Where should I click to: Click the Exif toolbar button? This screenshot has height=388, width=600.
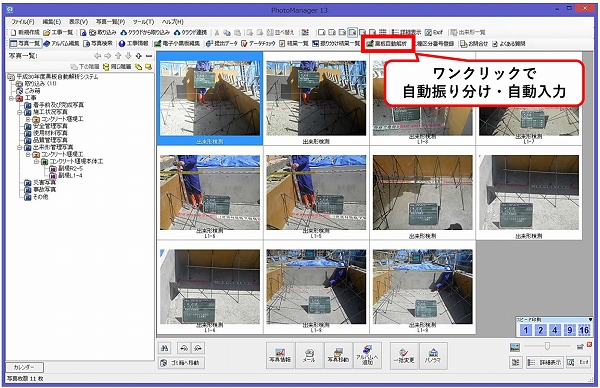click(x=434, y=33)
